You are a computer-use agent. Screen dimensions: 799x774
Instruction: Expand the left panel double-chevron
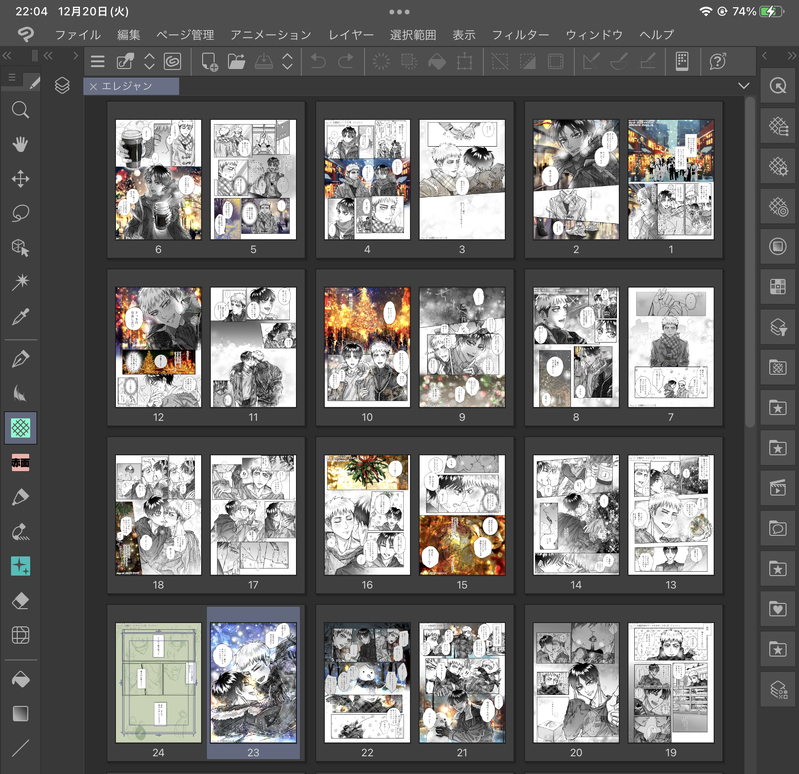pyautogui.click(x=8, y=56)
